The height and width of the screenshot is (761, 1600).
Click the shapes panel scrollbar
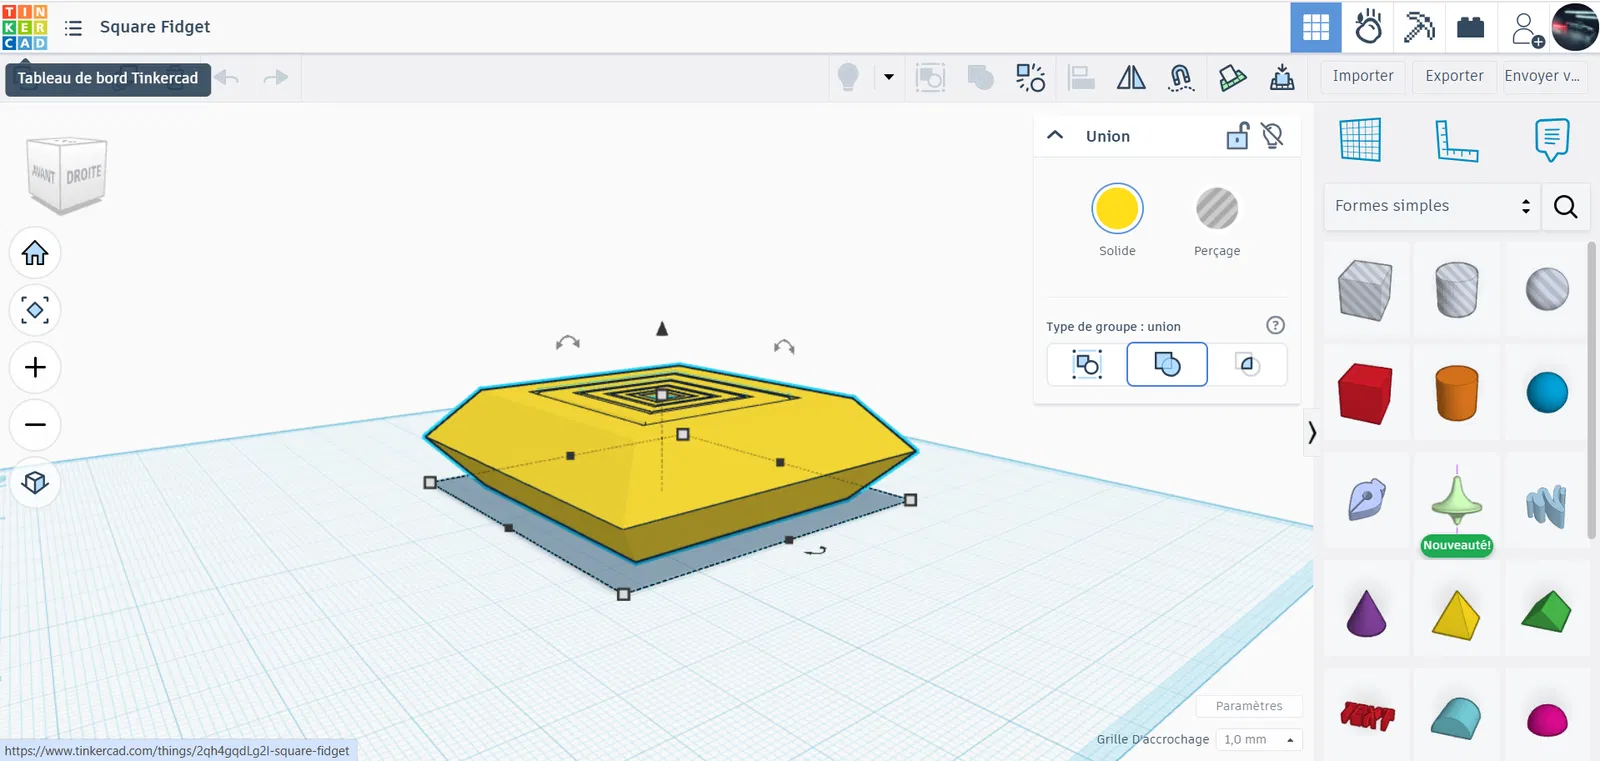1592,390
